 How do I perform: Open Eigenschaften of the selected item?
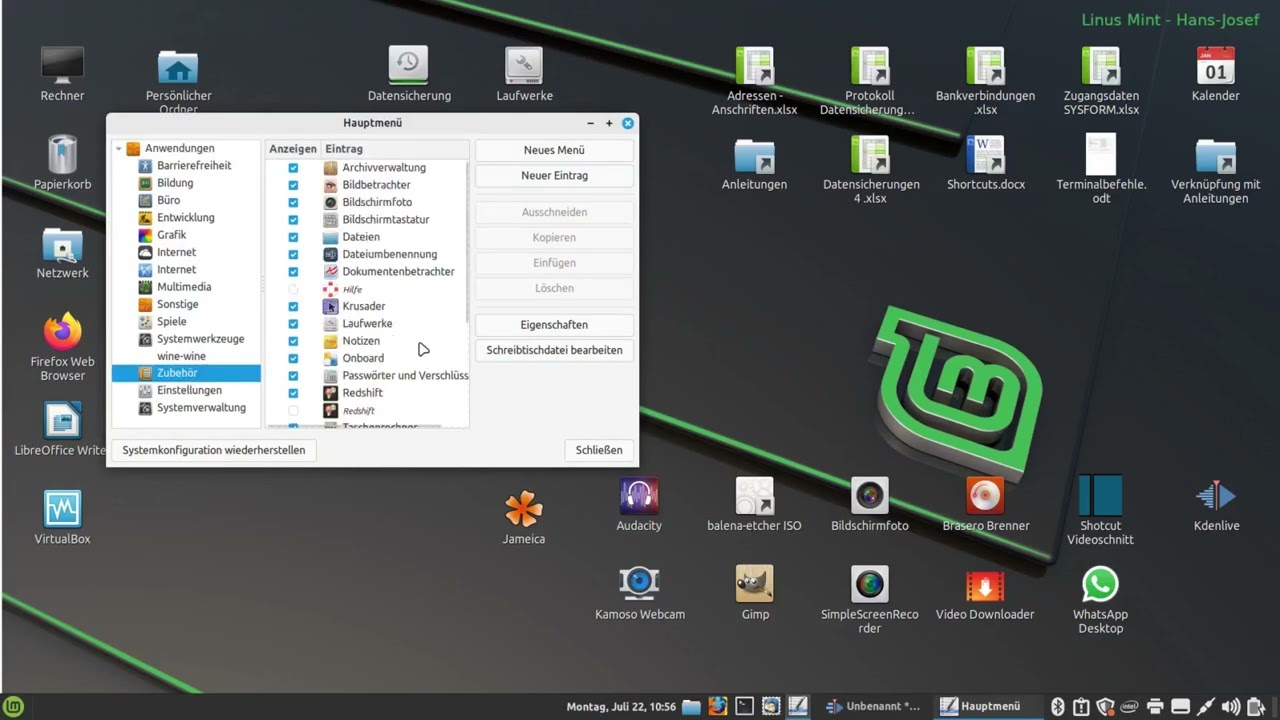(554, 325)
